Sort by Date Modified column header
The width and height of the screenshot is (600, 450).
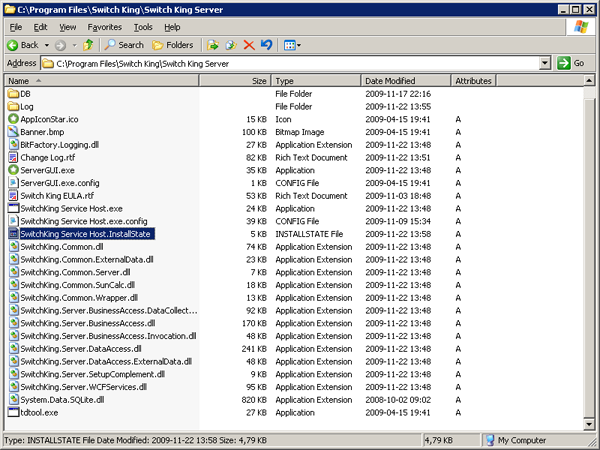tap(406, 81)
